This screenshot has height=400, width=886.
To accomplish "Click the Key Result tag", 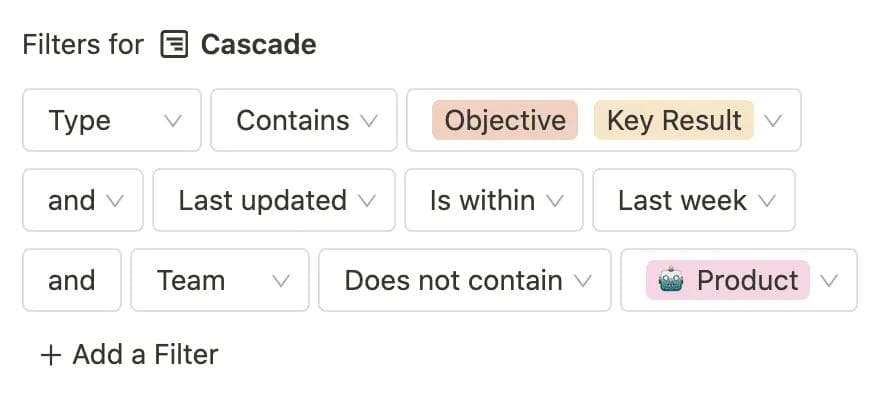I will [x=674, y=121].
